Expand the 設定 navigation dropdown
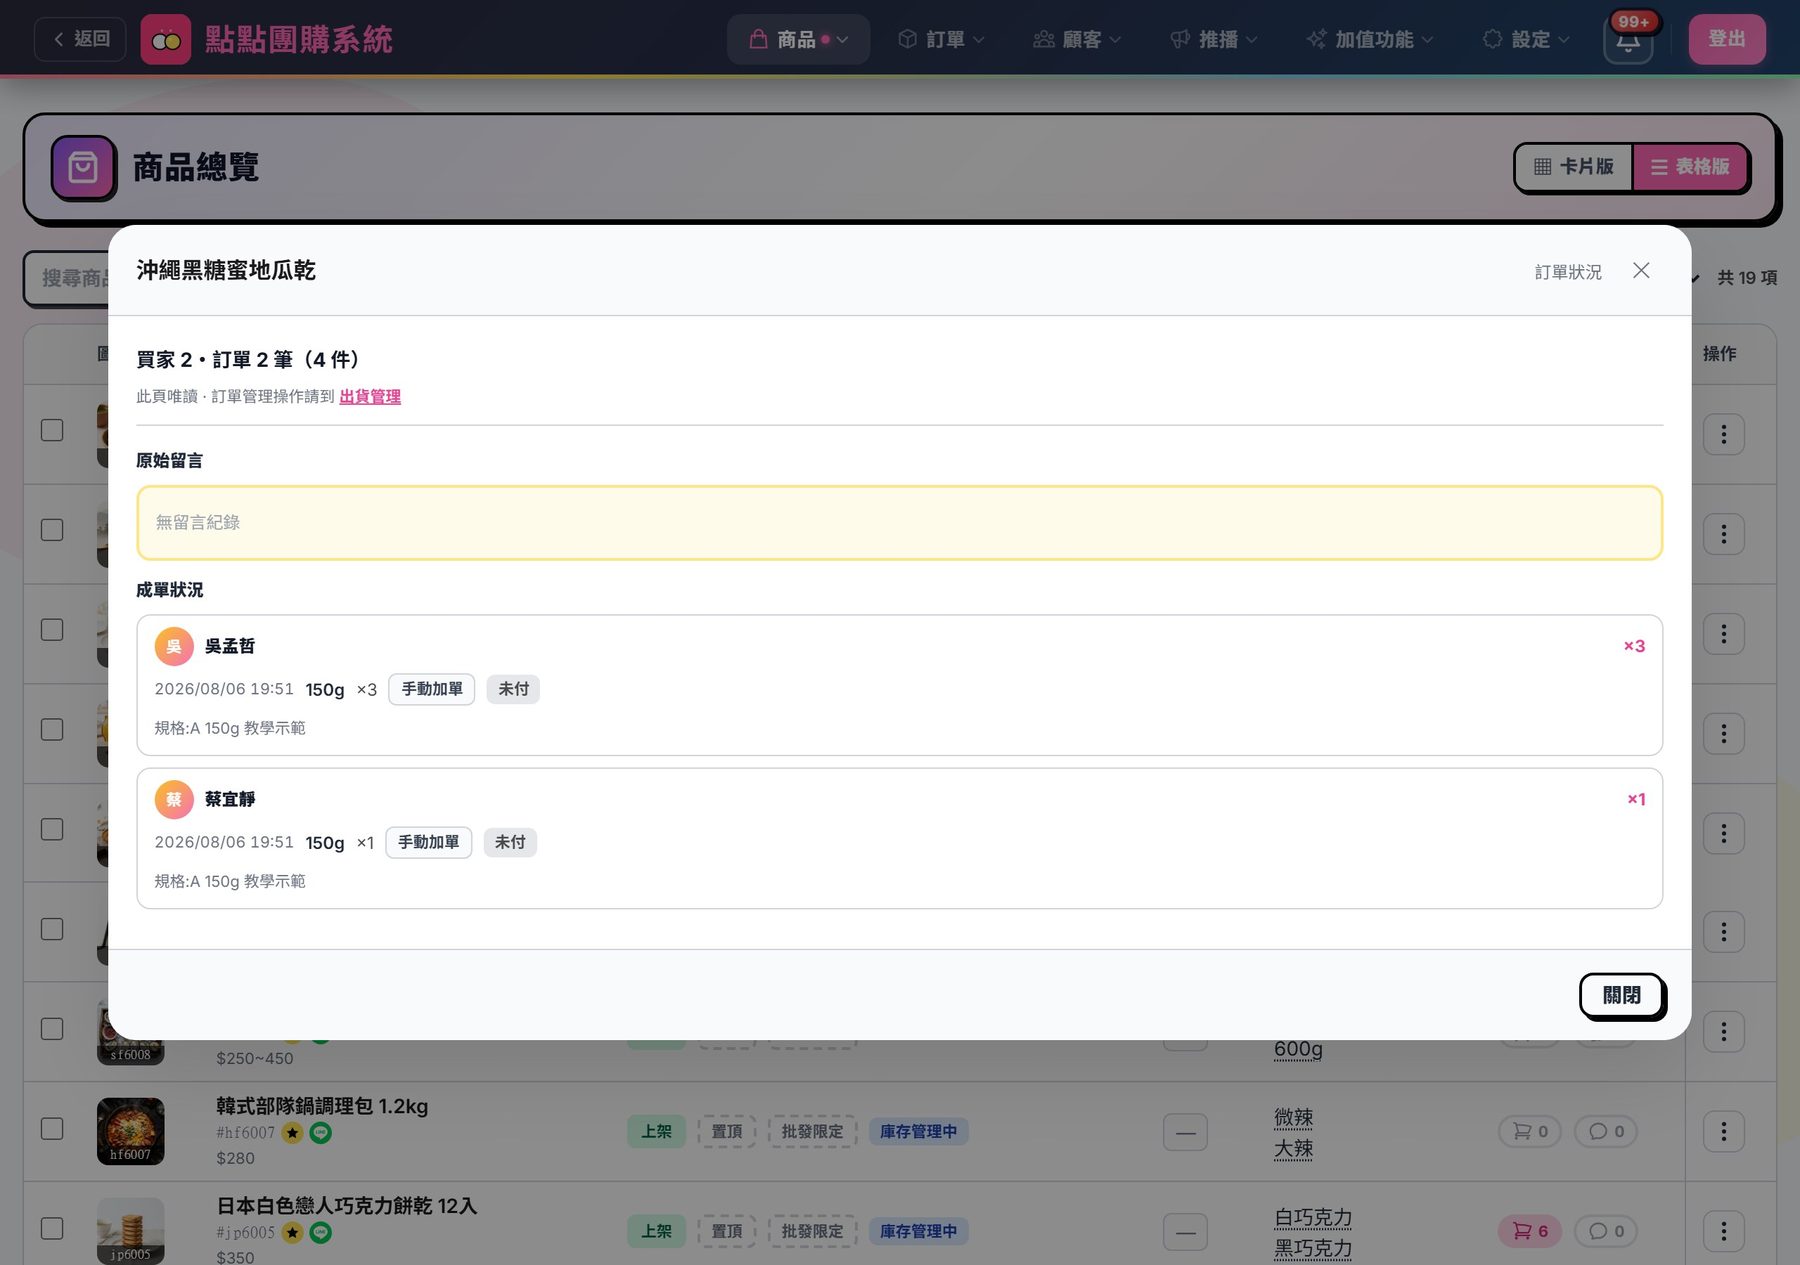The image size is (1800, 1265). coord(1526,39)
